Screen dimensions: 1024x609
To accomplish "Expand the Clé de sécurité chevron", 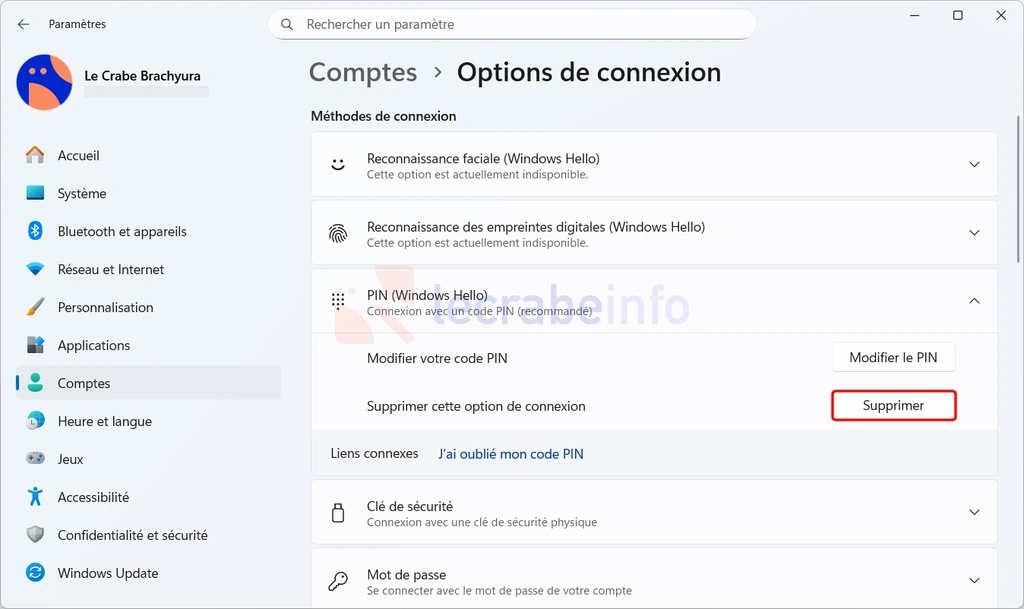I will tap(974, 512).
